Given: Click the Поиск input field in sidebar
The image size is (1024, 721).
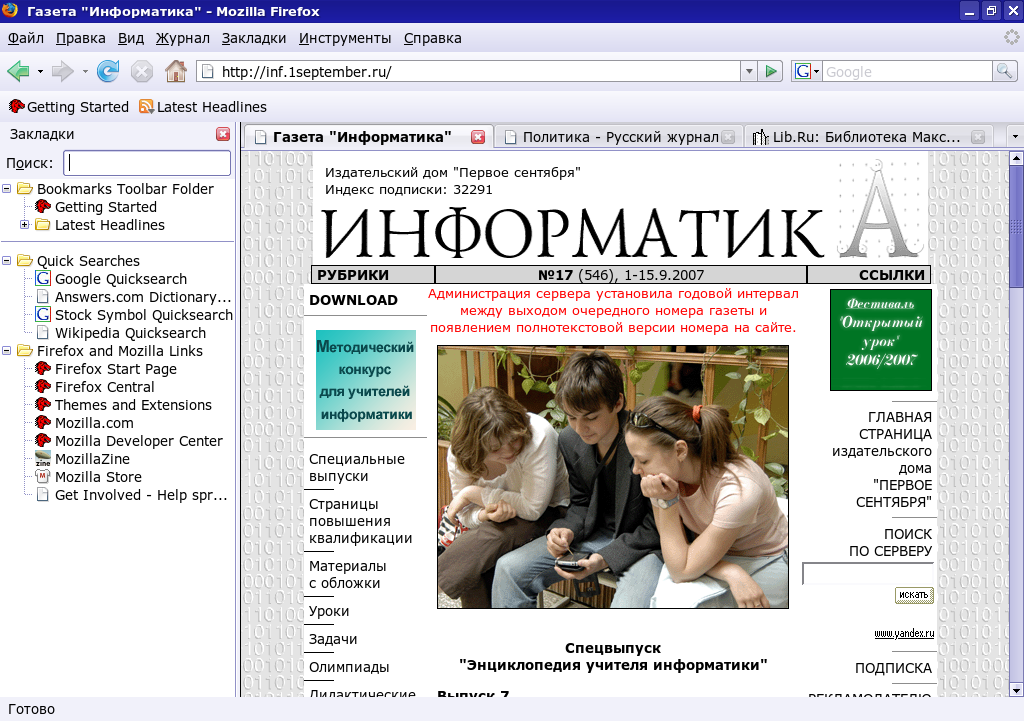Looking at the screenshot, I should 146,162.
